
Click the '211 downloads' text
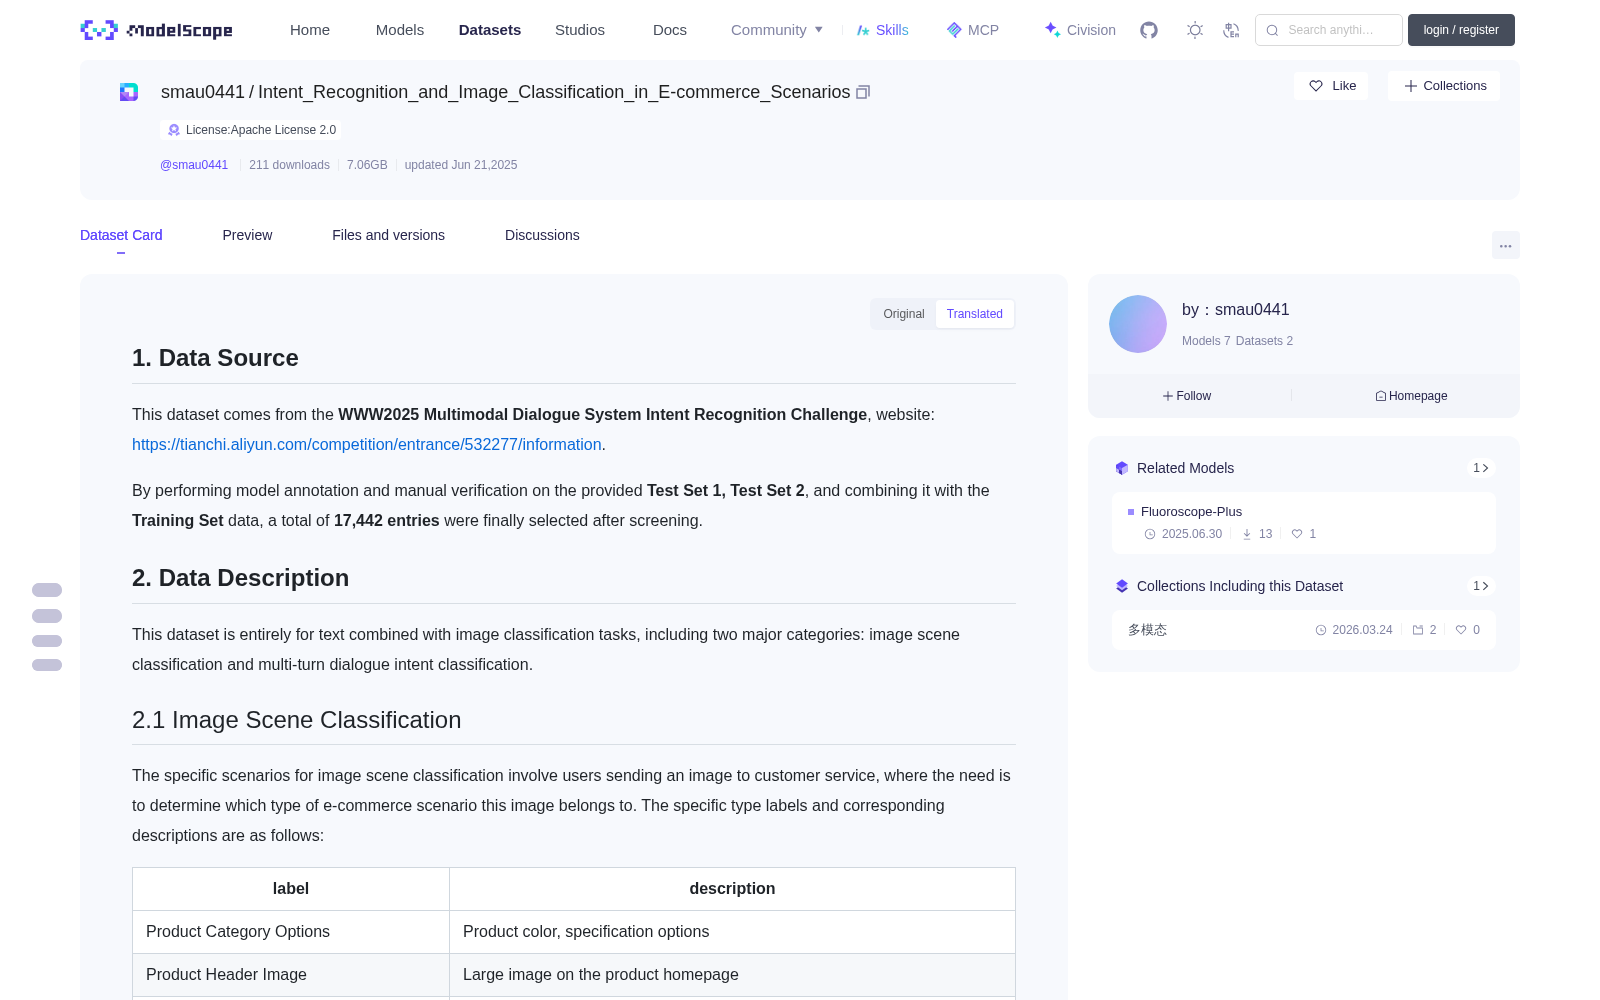coord(289,165)
